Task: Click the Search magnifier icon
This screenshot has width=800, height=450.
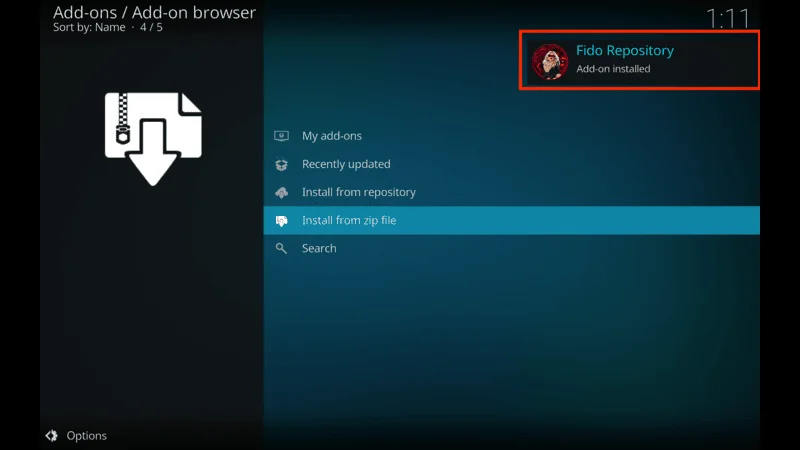Action: coord(281,248)
